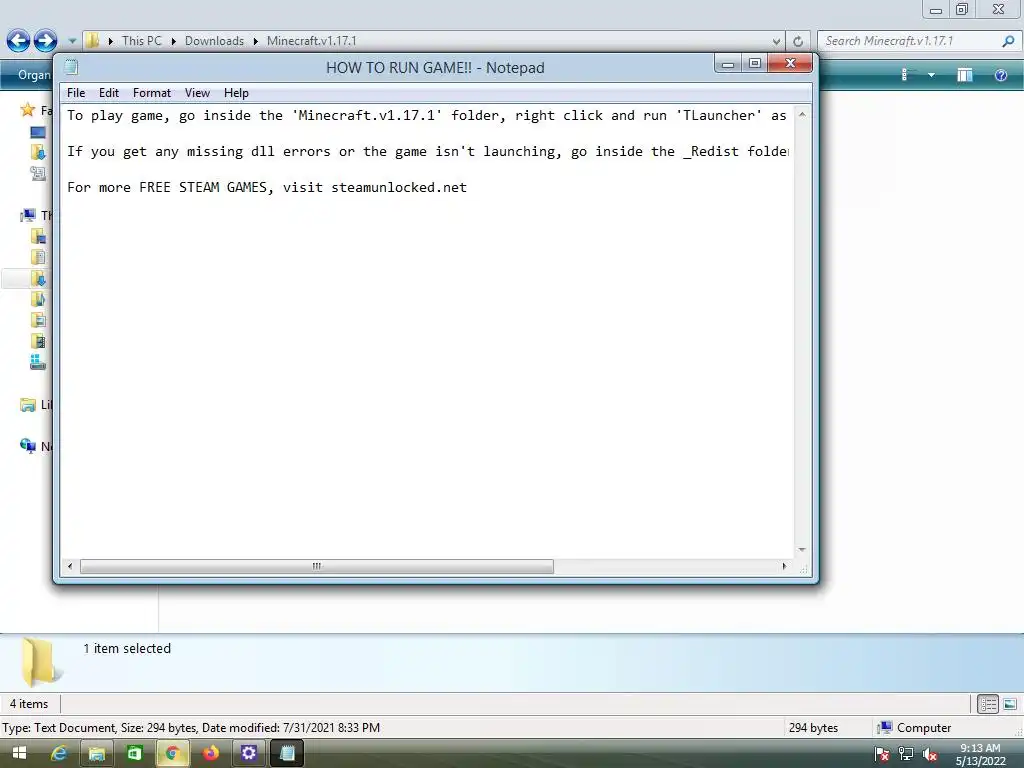Click Notepad title bar document icon

pos(71,67)
